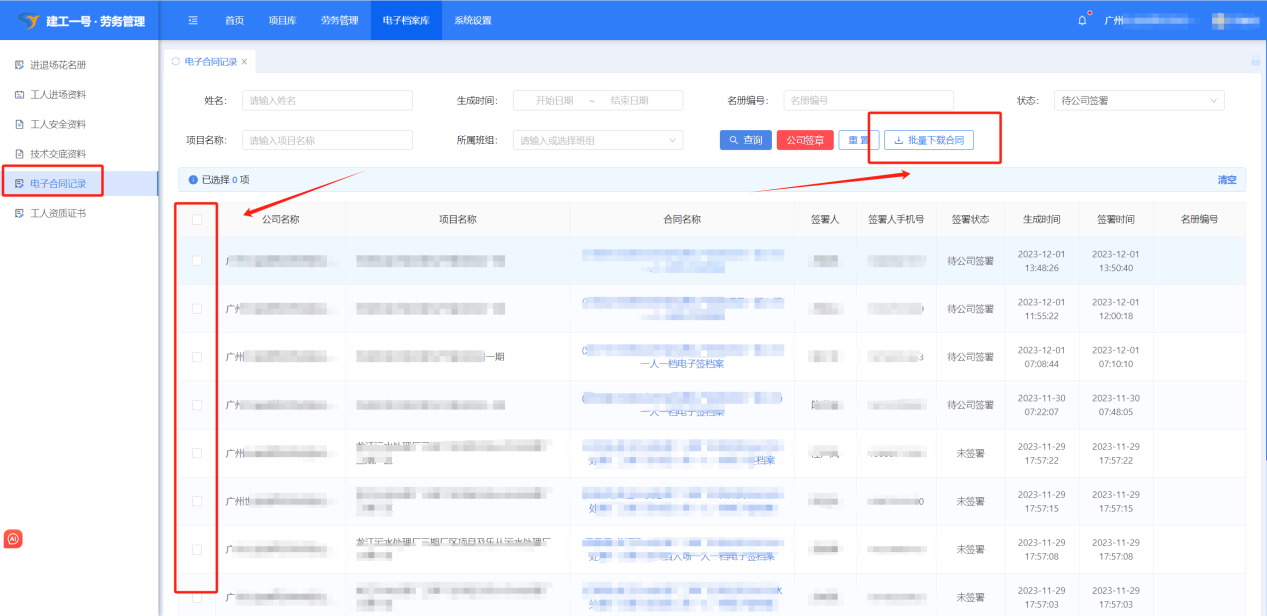Viewport: 1267px width, 616px height.
Task: Open 进退场花名册 in sidebar
Action: tap(57, 65)
